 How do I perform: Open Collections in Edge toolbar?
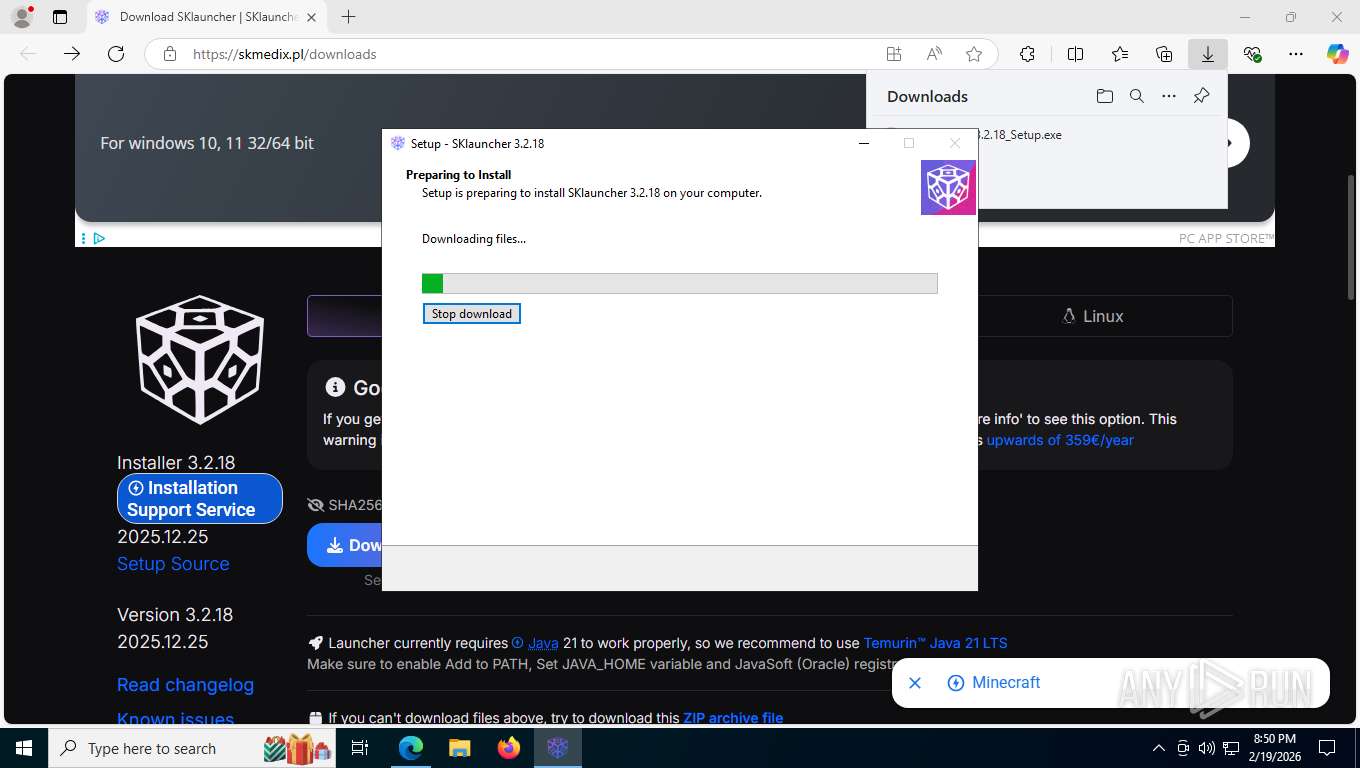[1164, 54]
